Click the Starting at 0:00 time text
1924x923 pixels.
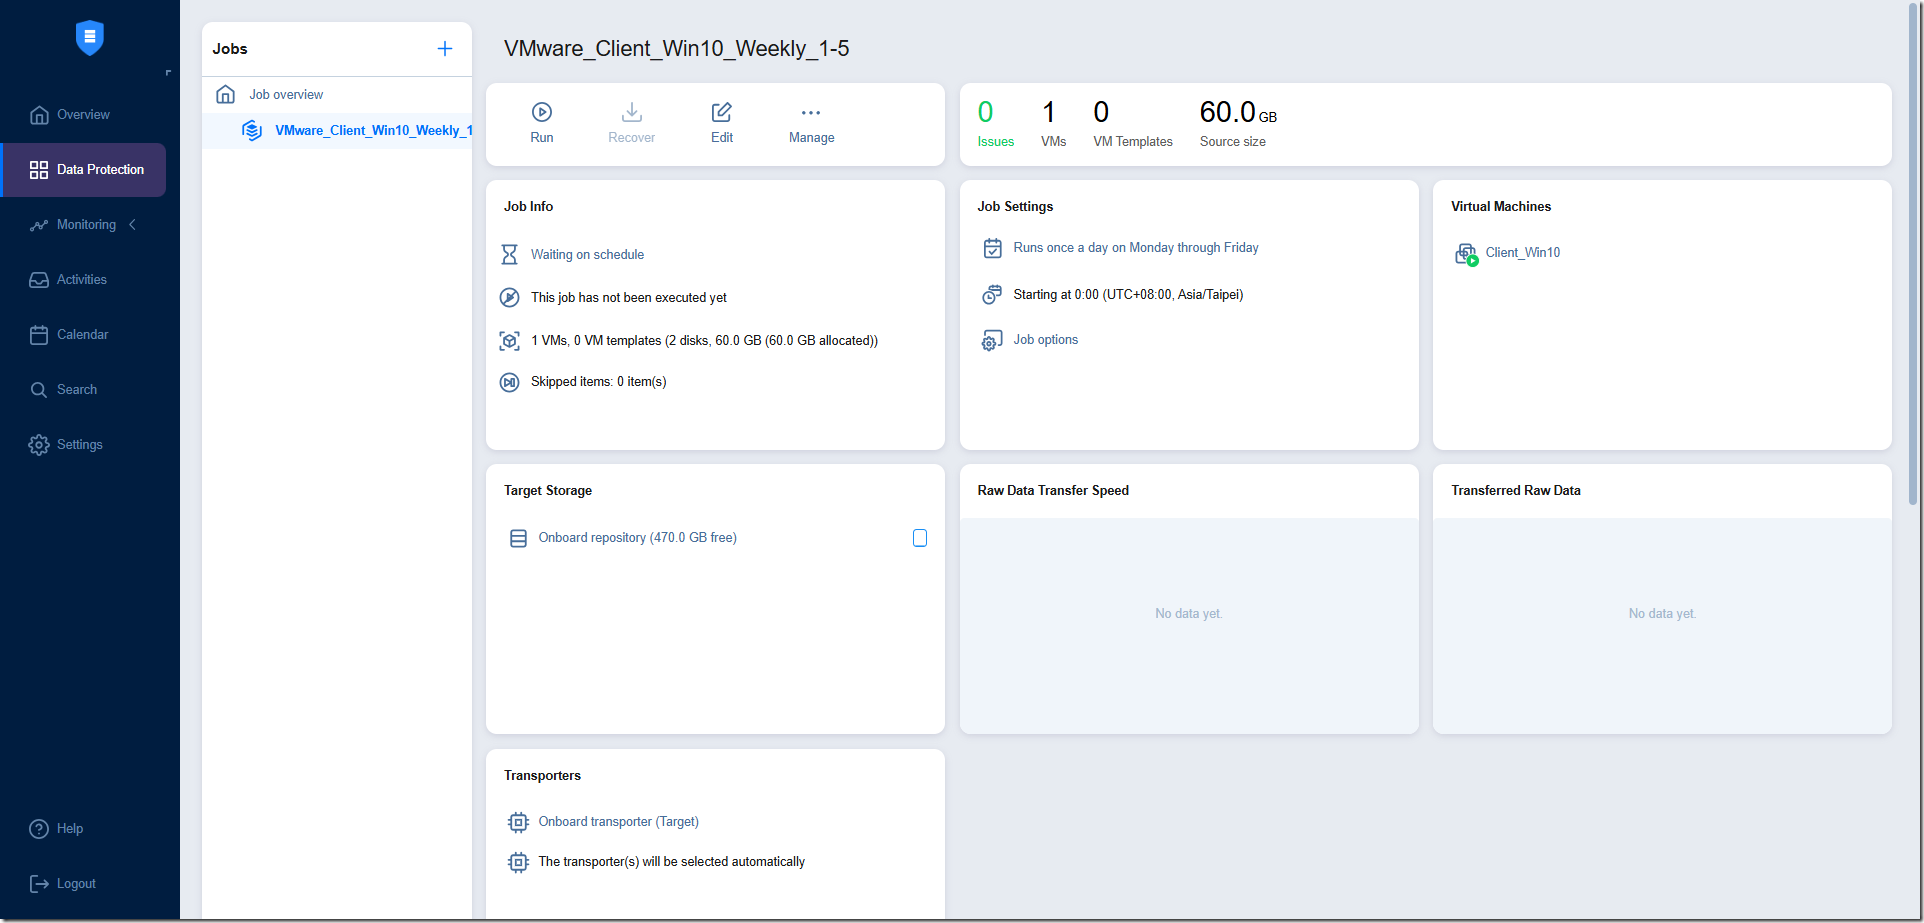(1128, 295)
